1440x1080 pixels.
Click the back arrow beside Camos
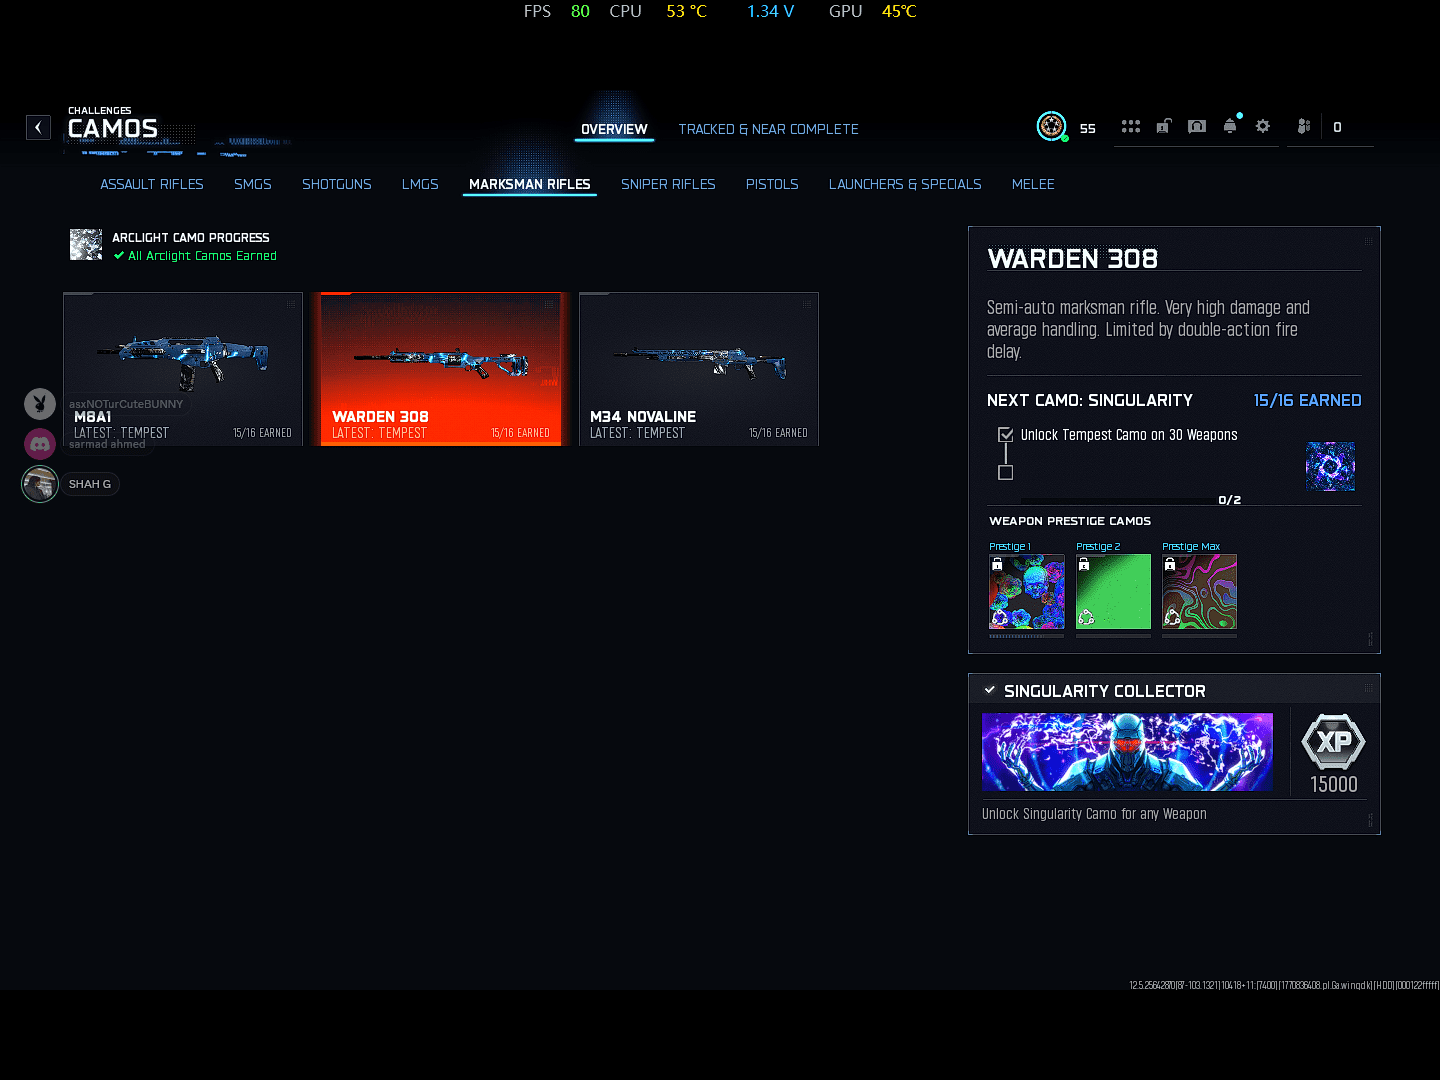click(38, 127)
